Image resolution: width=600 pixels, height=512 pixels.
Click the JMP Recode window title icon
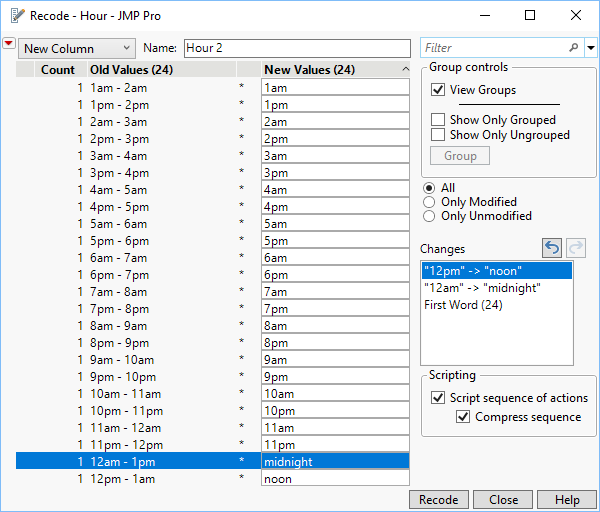(14, 15)
